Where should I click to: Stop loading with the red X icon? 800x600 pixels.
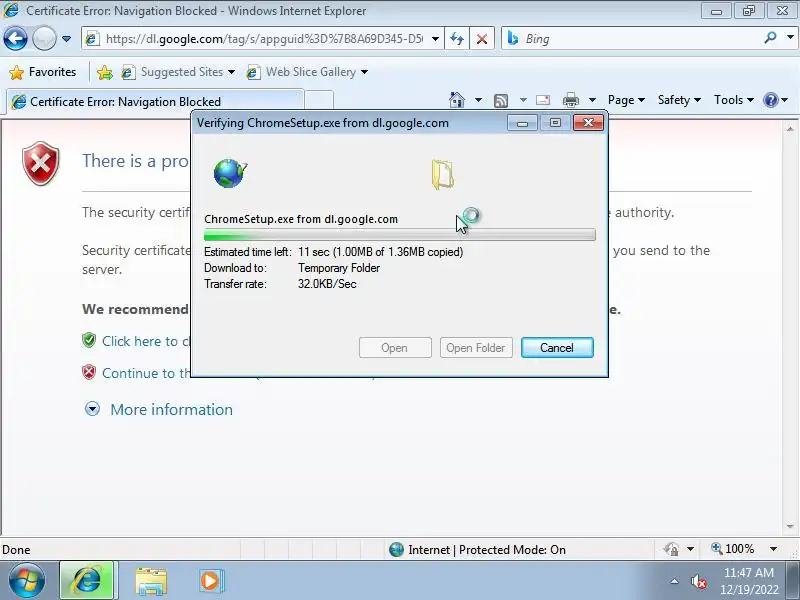click(x=482, y=39)
